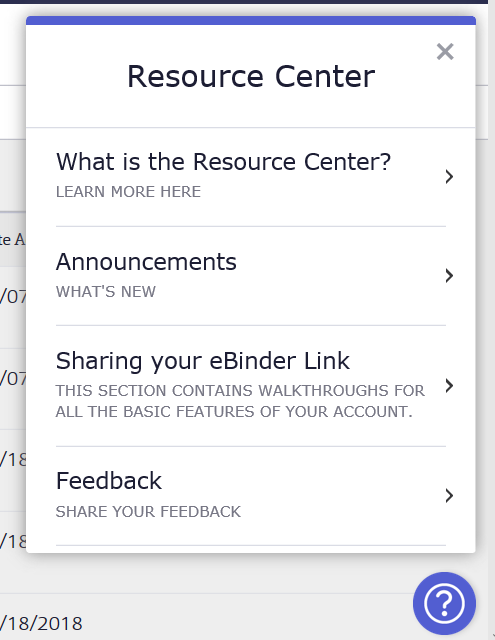
Task: Click the 18/2018 date cell behind panel
Action: click(41, 624)
